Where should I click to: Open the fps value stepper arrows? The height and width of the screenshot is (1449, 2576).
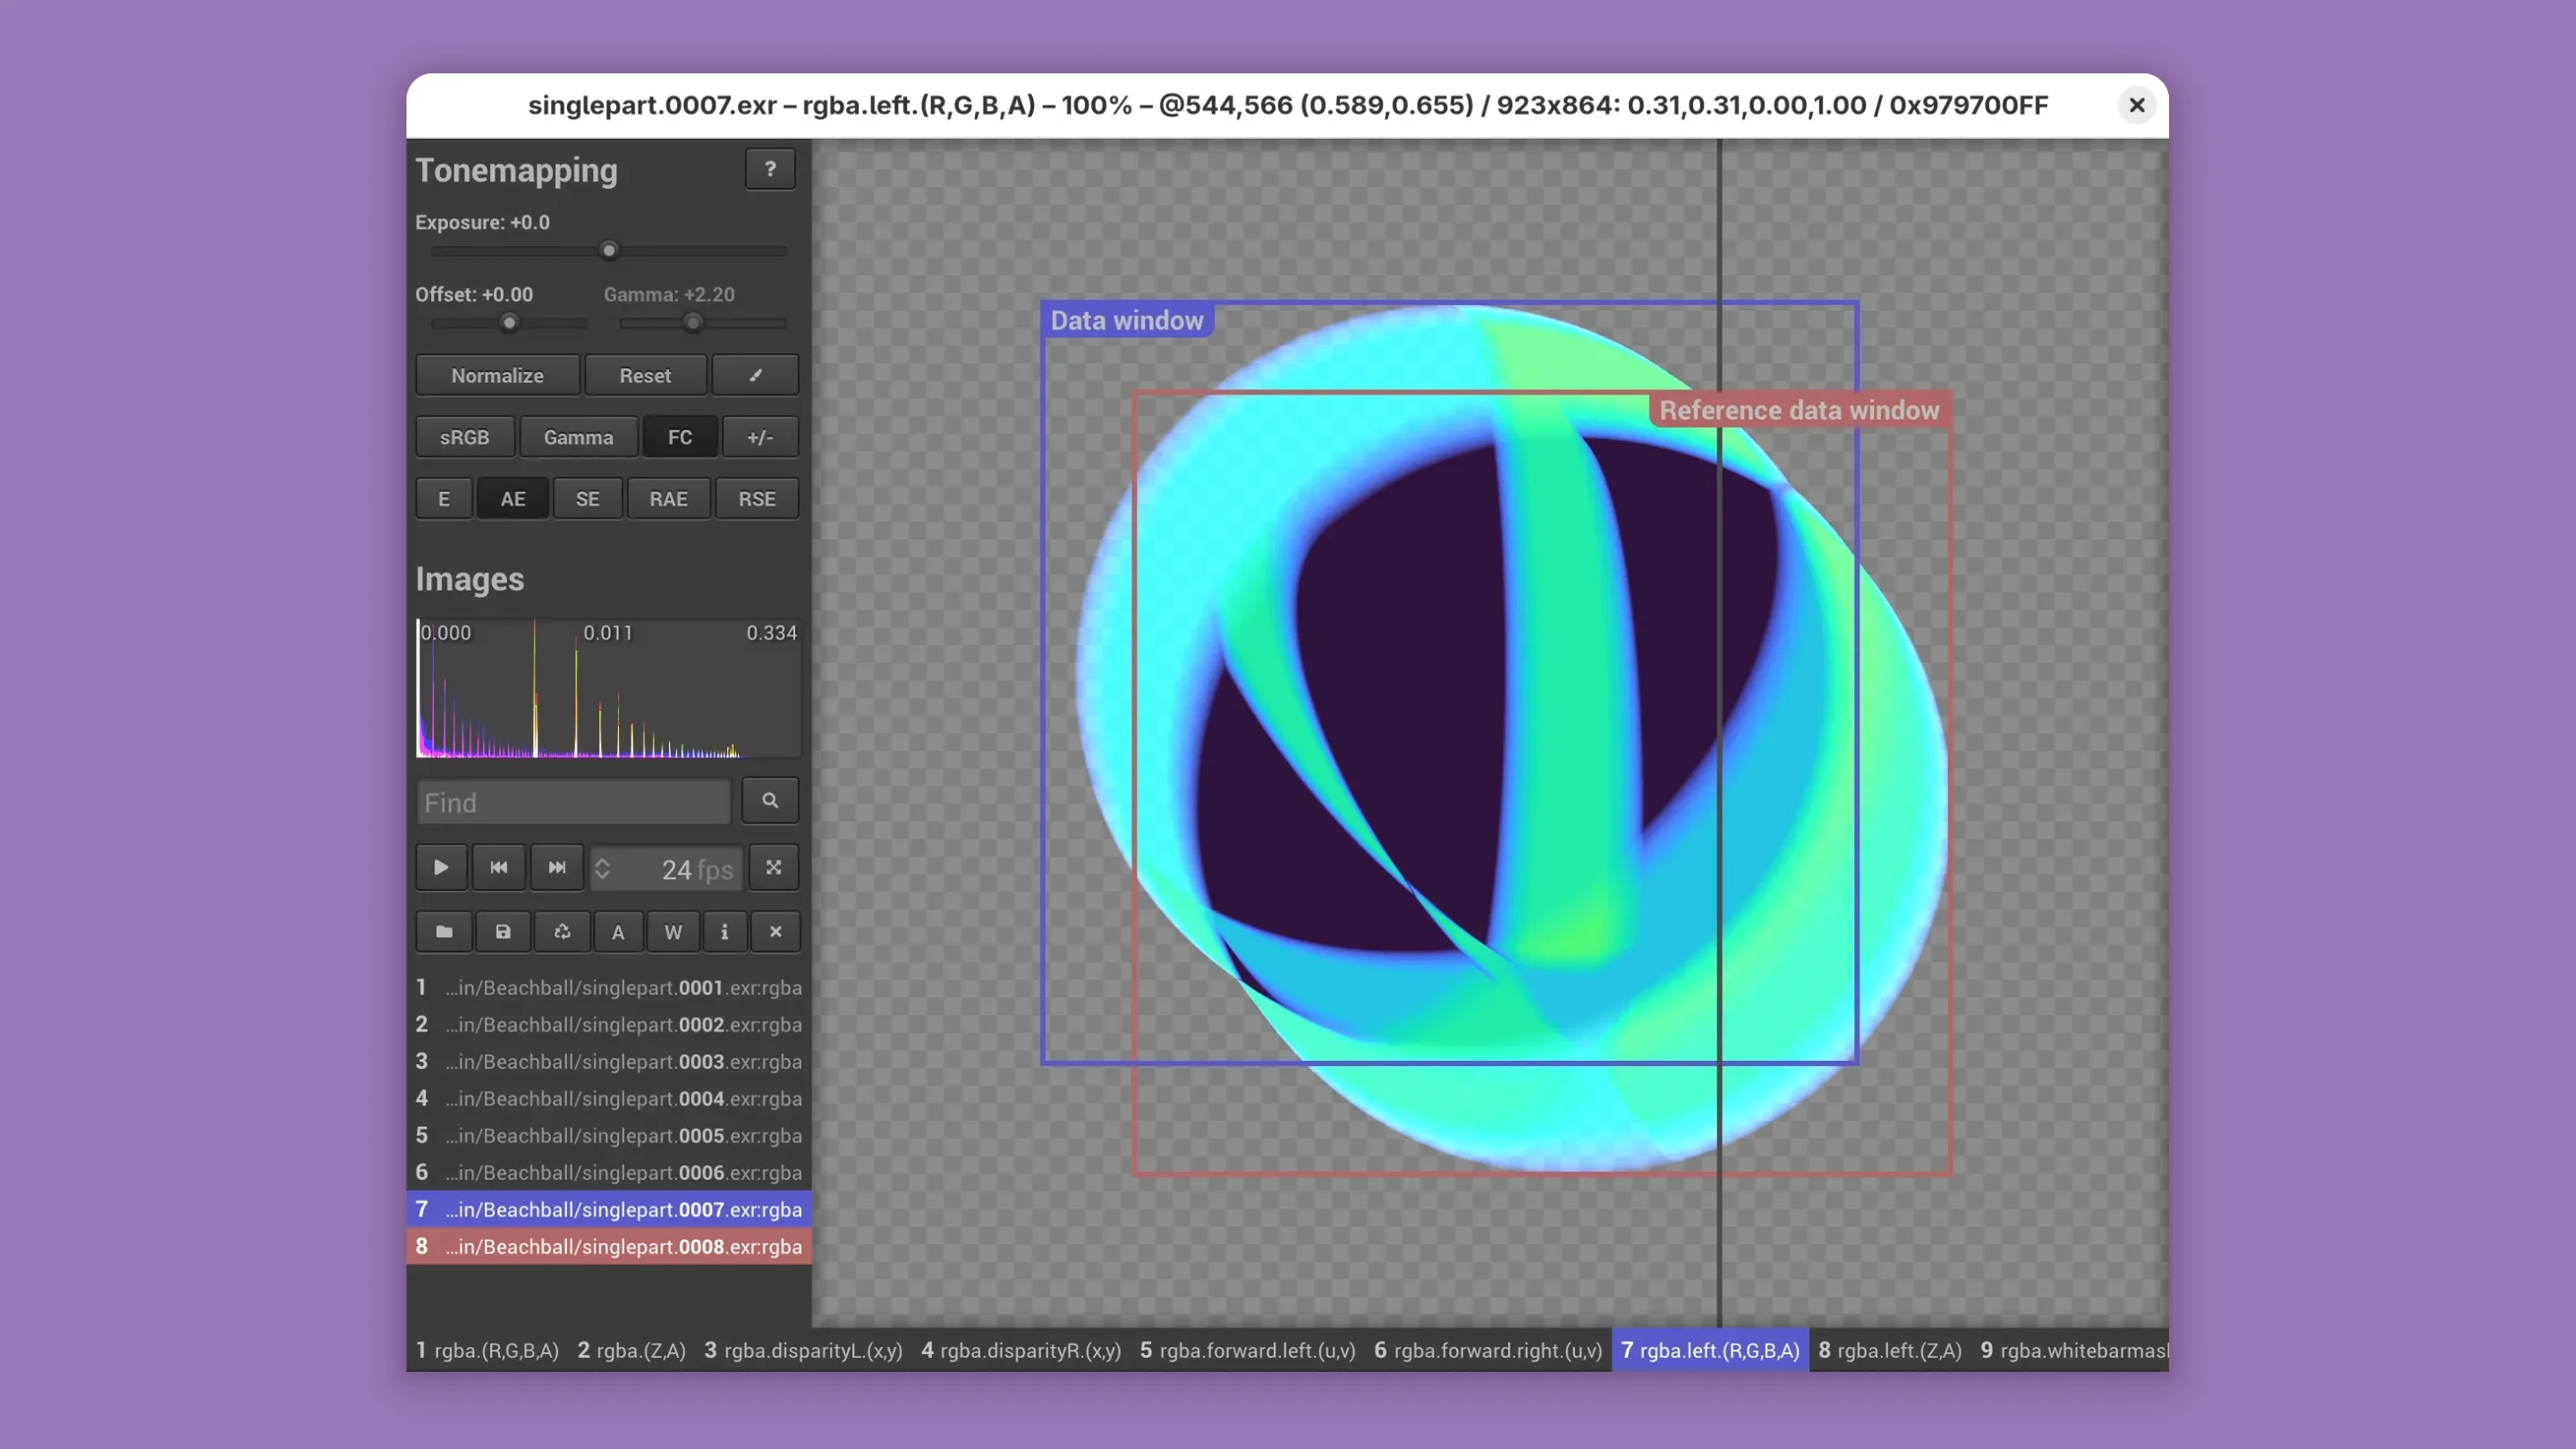pos(603,868)
